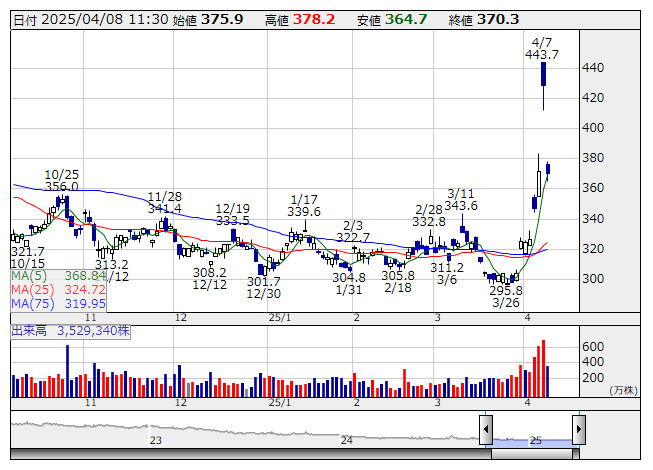Click the 23 year marker in navigator
This screenshot has width=653, height=470.
(x=156, y=440)
